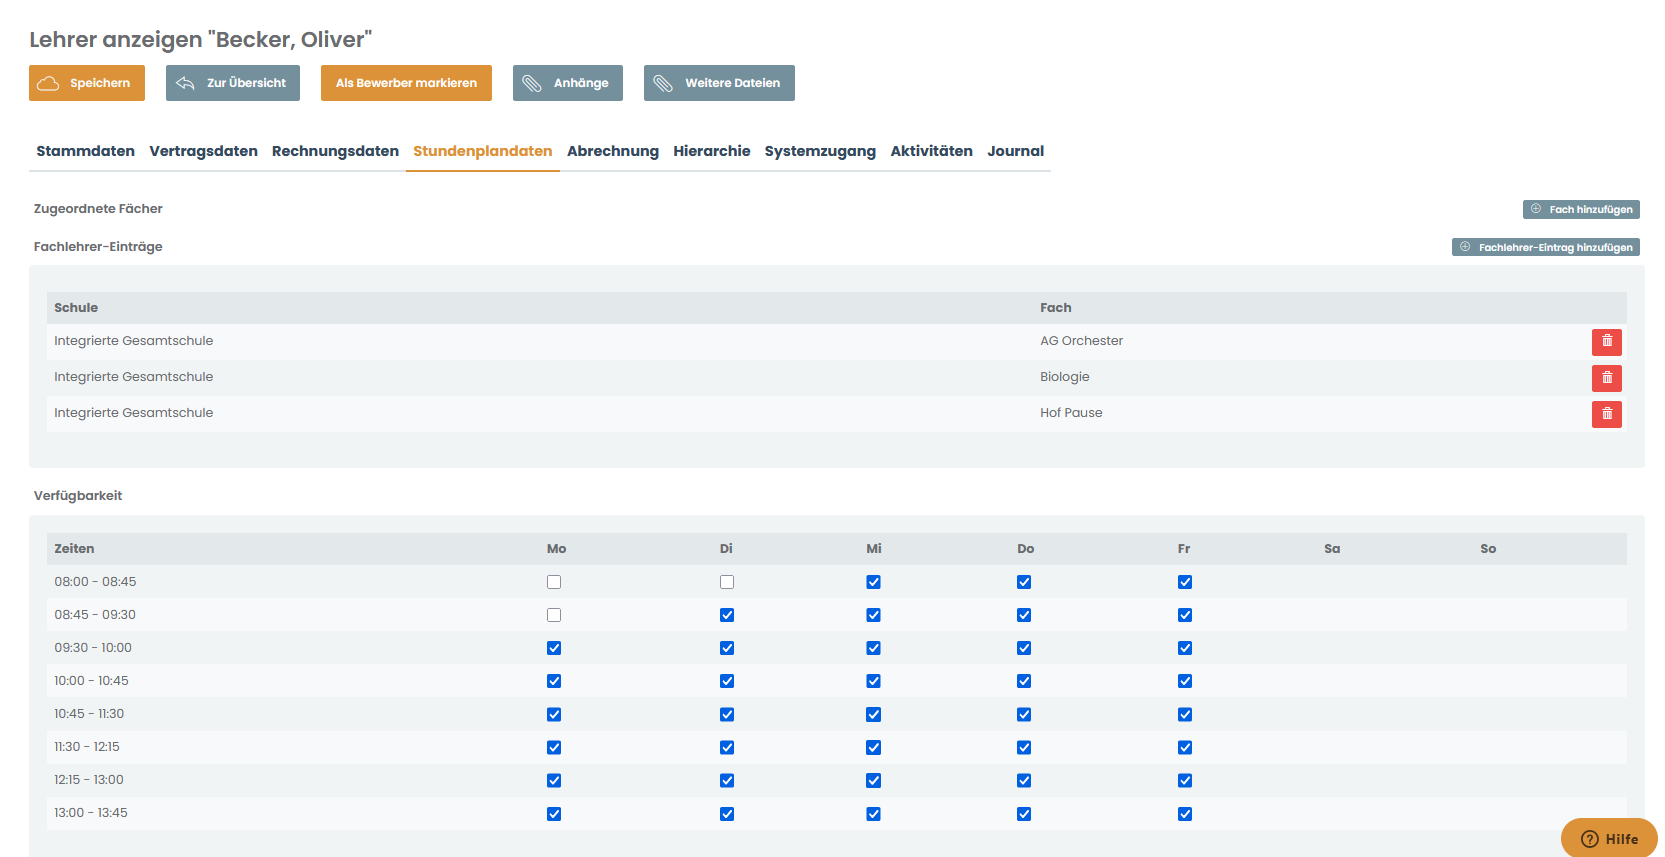Click the So column header
The height and width of the screenshot is (857, 1665).
[1488, 549]
